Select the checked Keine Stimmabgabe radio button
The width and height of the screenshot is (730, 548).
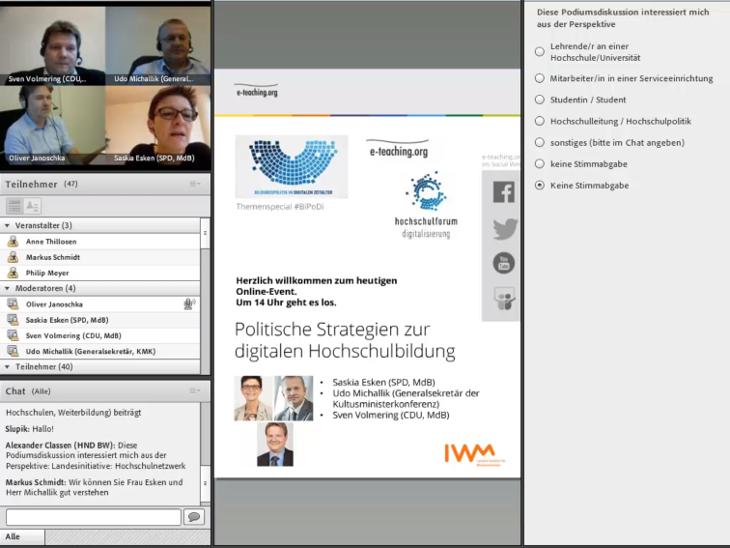pyautogui.click(x=540, y=185)
